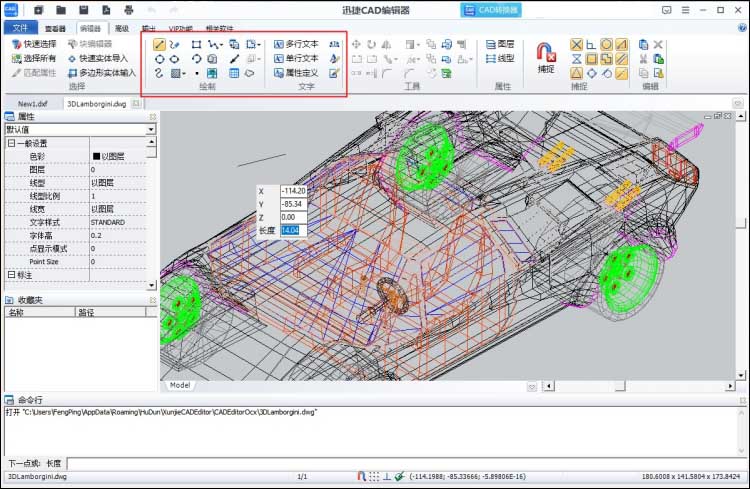The image size is (750, 489).
Task: Switch to the 高级 ribbon tab
Action: 122,29
